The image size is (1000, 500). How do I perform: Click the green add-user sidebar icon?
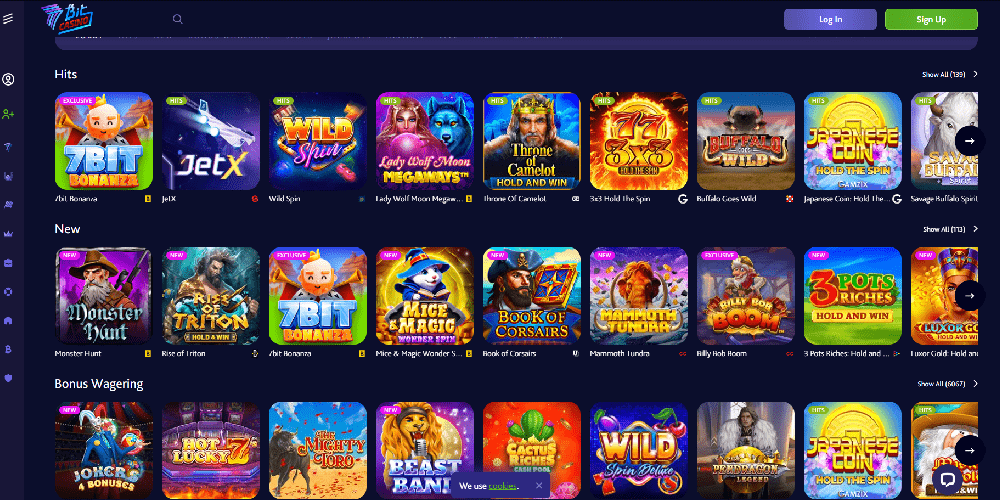point(8,114)
